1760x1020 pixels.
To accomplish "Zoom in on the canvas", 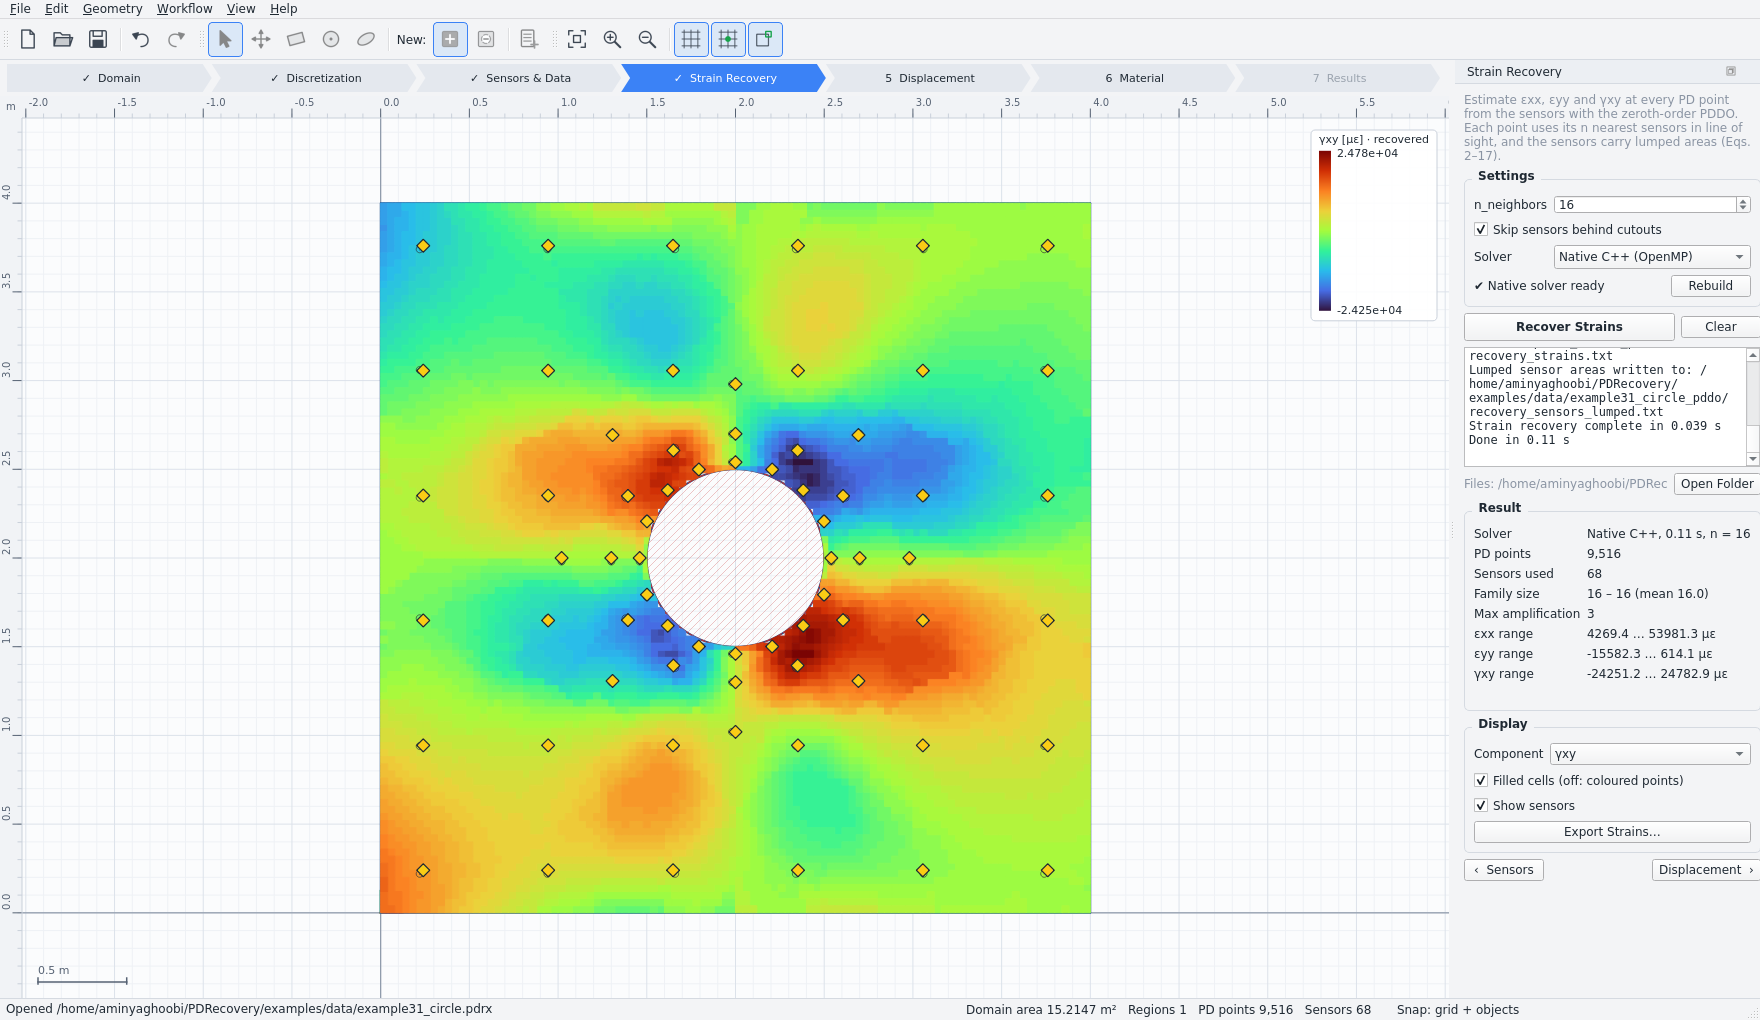I will (x=612, y=39).
